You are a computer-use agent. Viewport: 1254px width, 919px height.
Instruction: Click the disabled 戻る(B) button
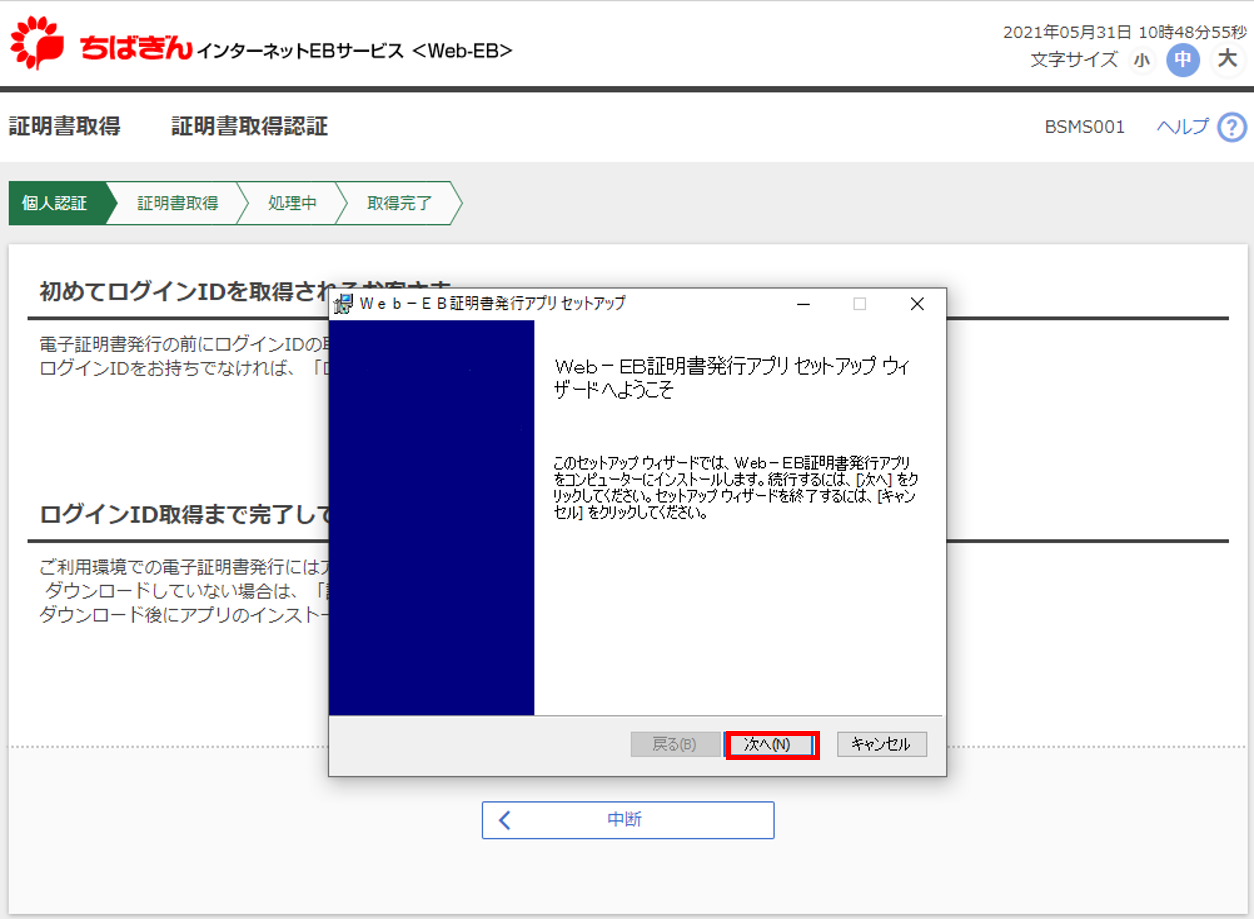[674, 745]
